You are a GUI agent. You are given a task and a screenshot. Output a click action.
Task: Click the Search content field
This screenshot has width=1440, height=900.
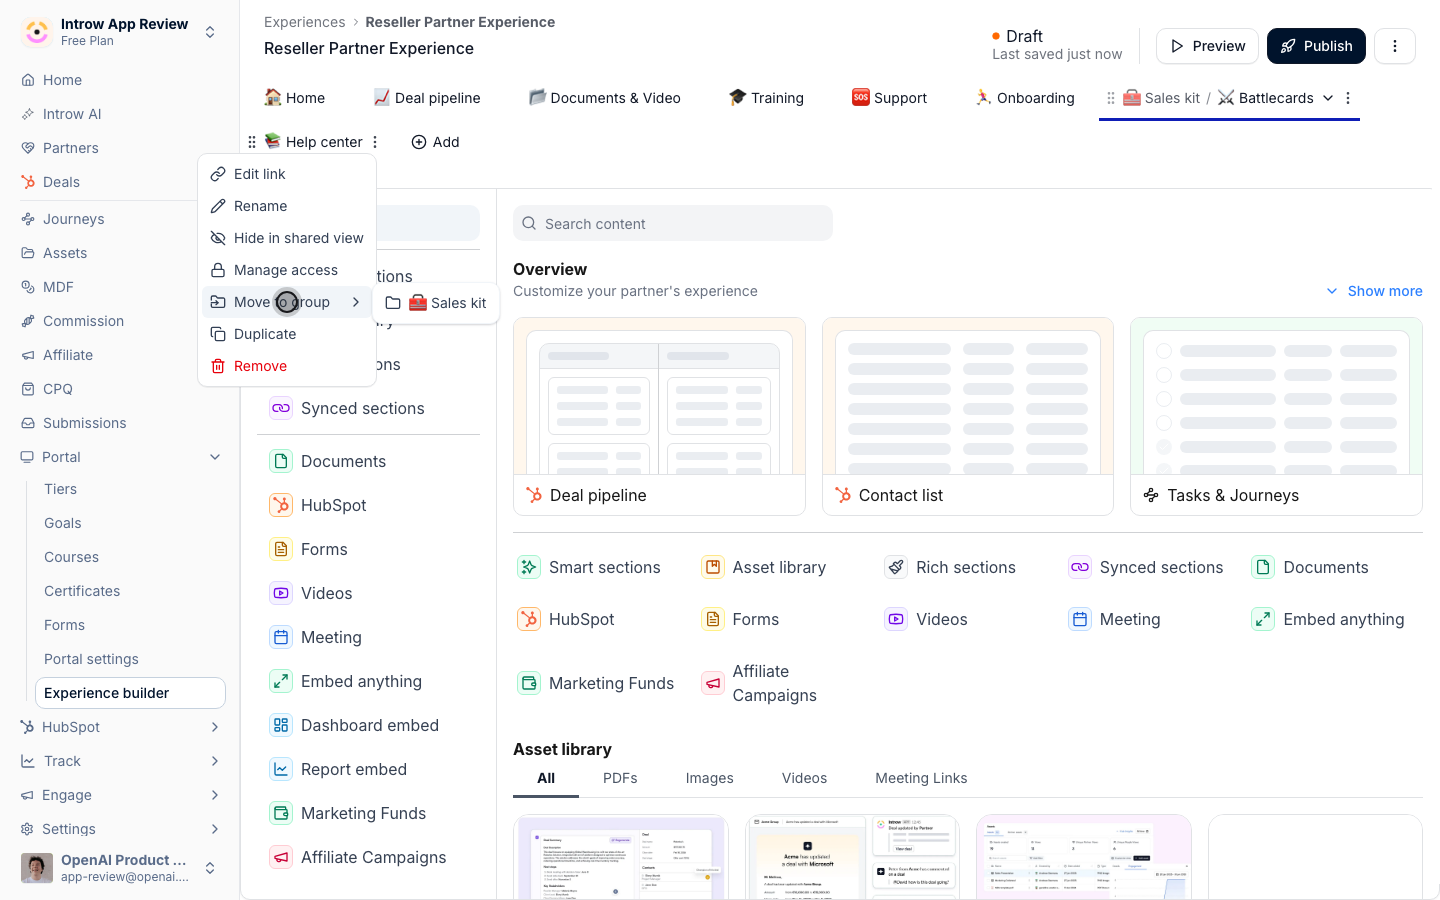pyautogui.click(x=673, y=224)
